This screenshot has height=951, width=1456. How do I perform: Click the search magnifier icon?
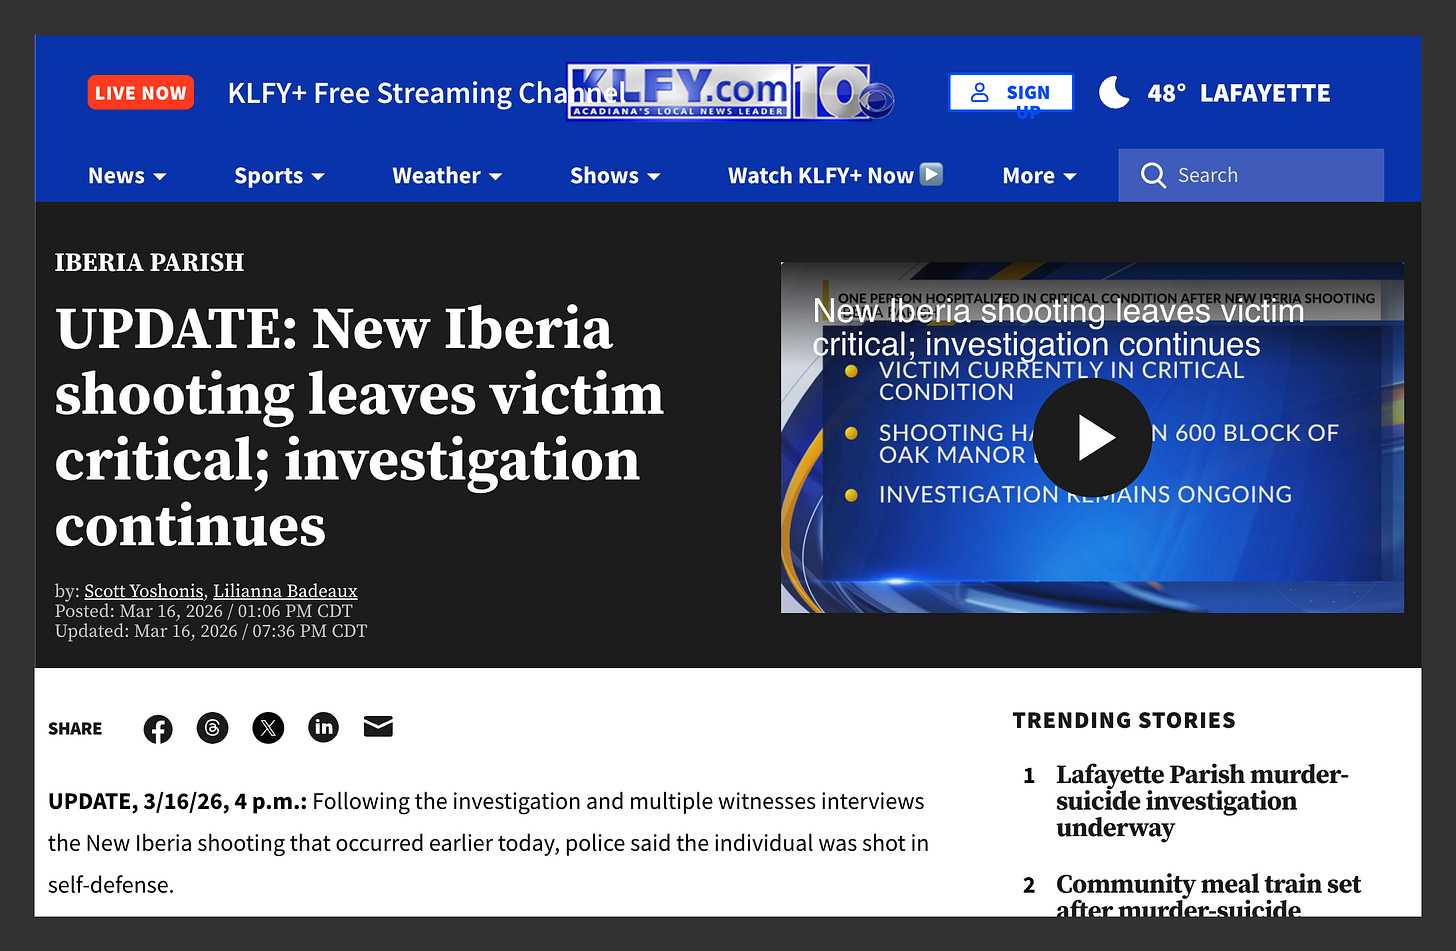(x=1153, y=176)
